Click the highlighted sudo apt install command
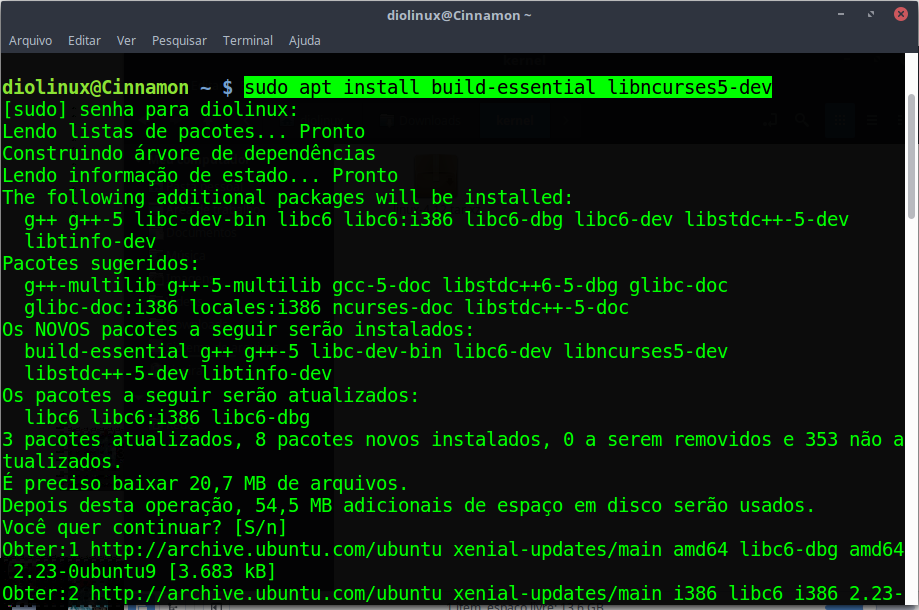Screen dimensions: 919x610 pyautogui.click(x=508, y=87)
